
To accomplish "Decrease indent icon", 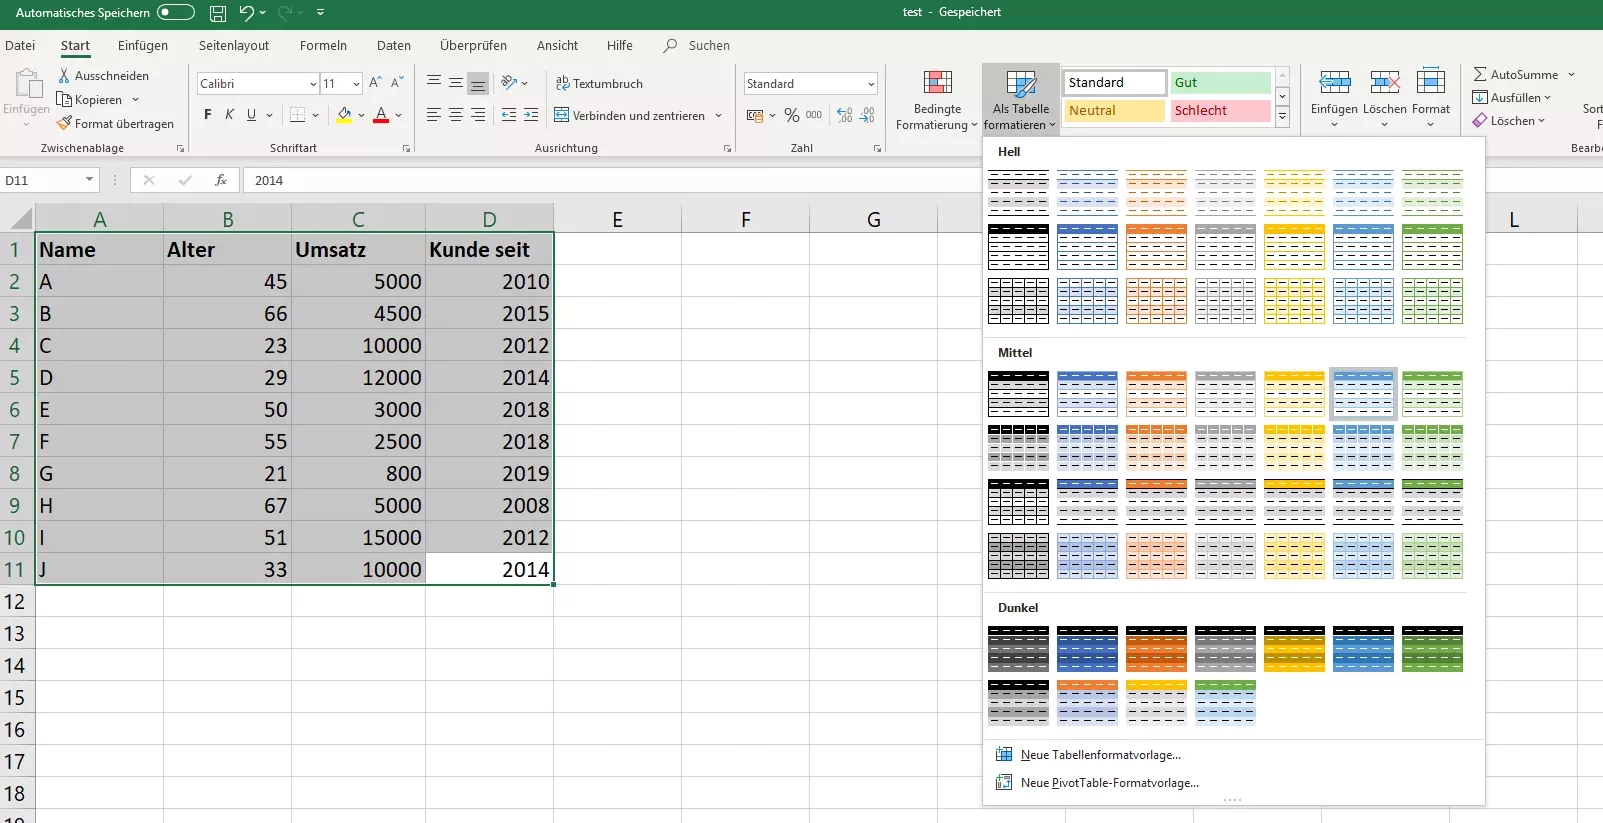I will click(509, 115).
